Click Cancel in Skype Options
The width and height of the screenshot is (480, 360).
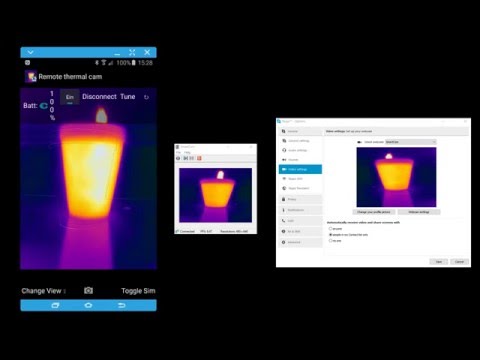click(x=459, y=262)
